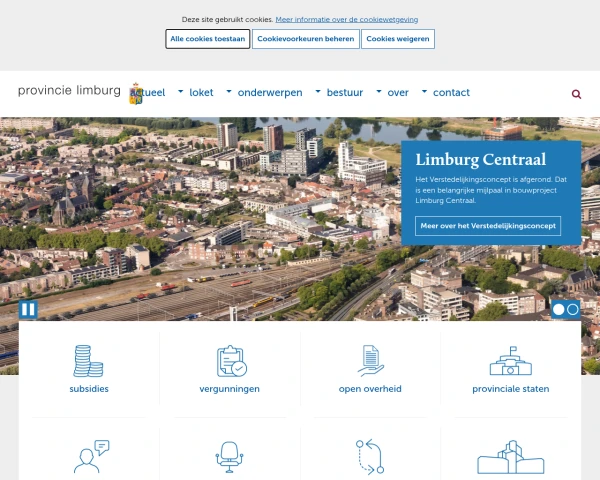Screen dimensions: 600x480
Task: Open the over menu item
Action: point(398,93)
